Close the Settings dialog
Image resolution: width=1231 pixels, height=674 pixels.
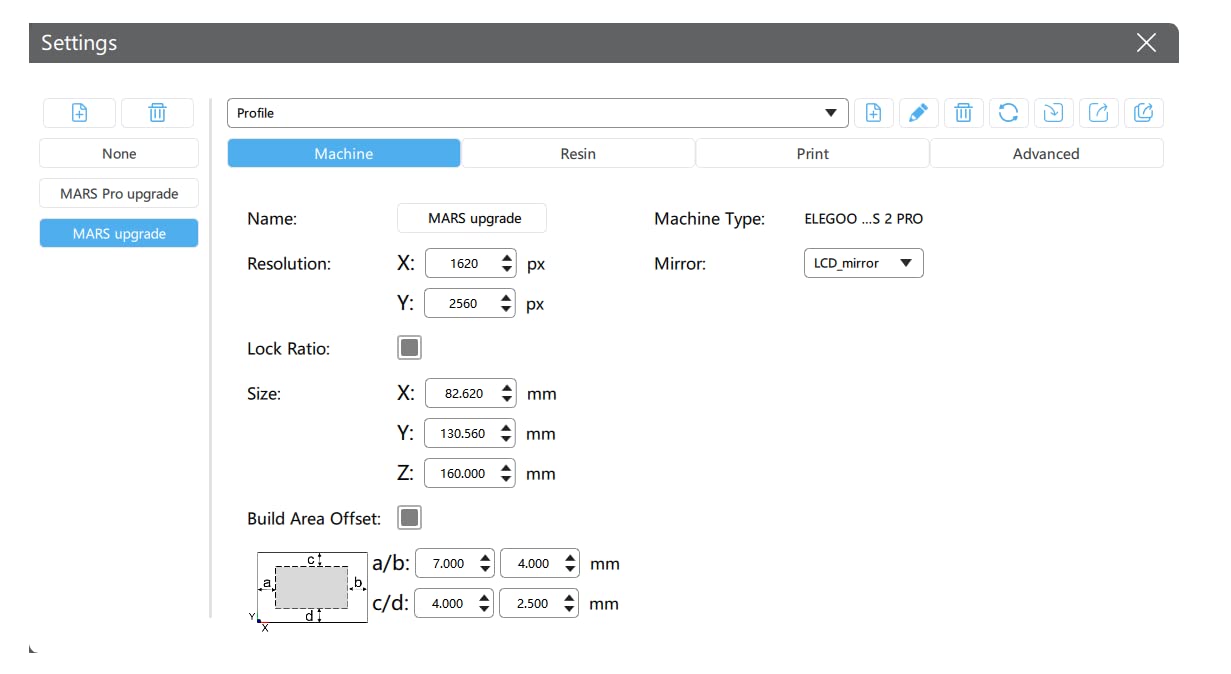tap(1146, 43)
